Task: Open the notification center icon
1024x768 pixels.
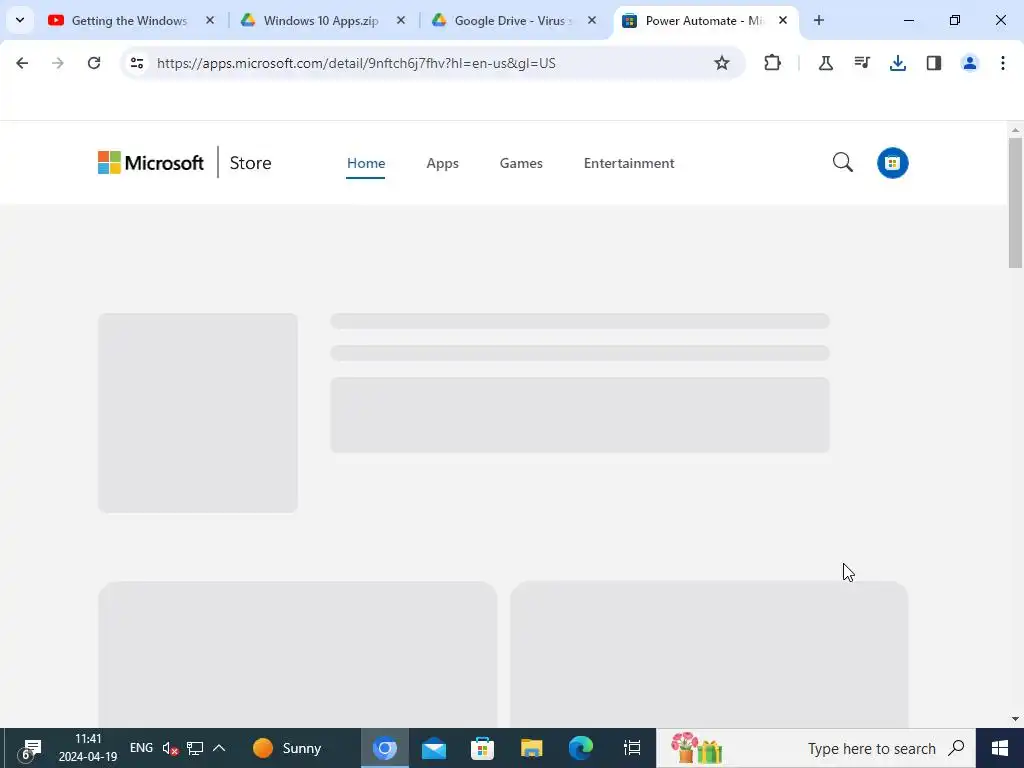Action: (x=29, y=749)
